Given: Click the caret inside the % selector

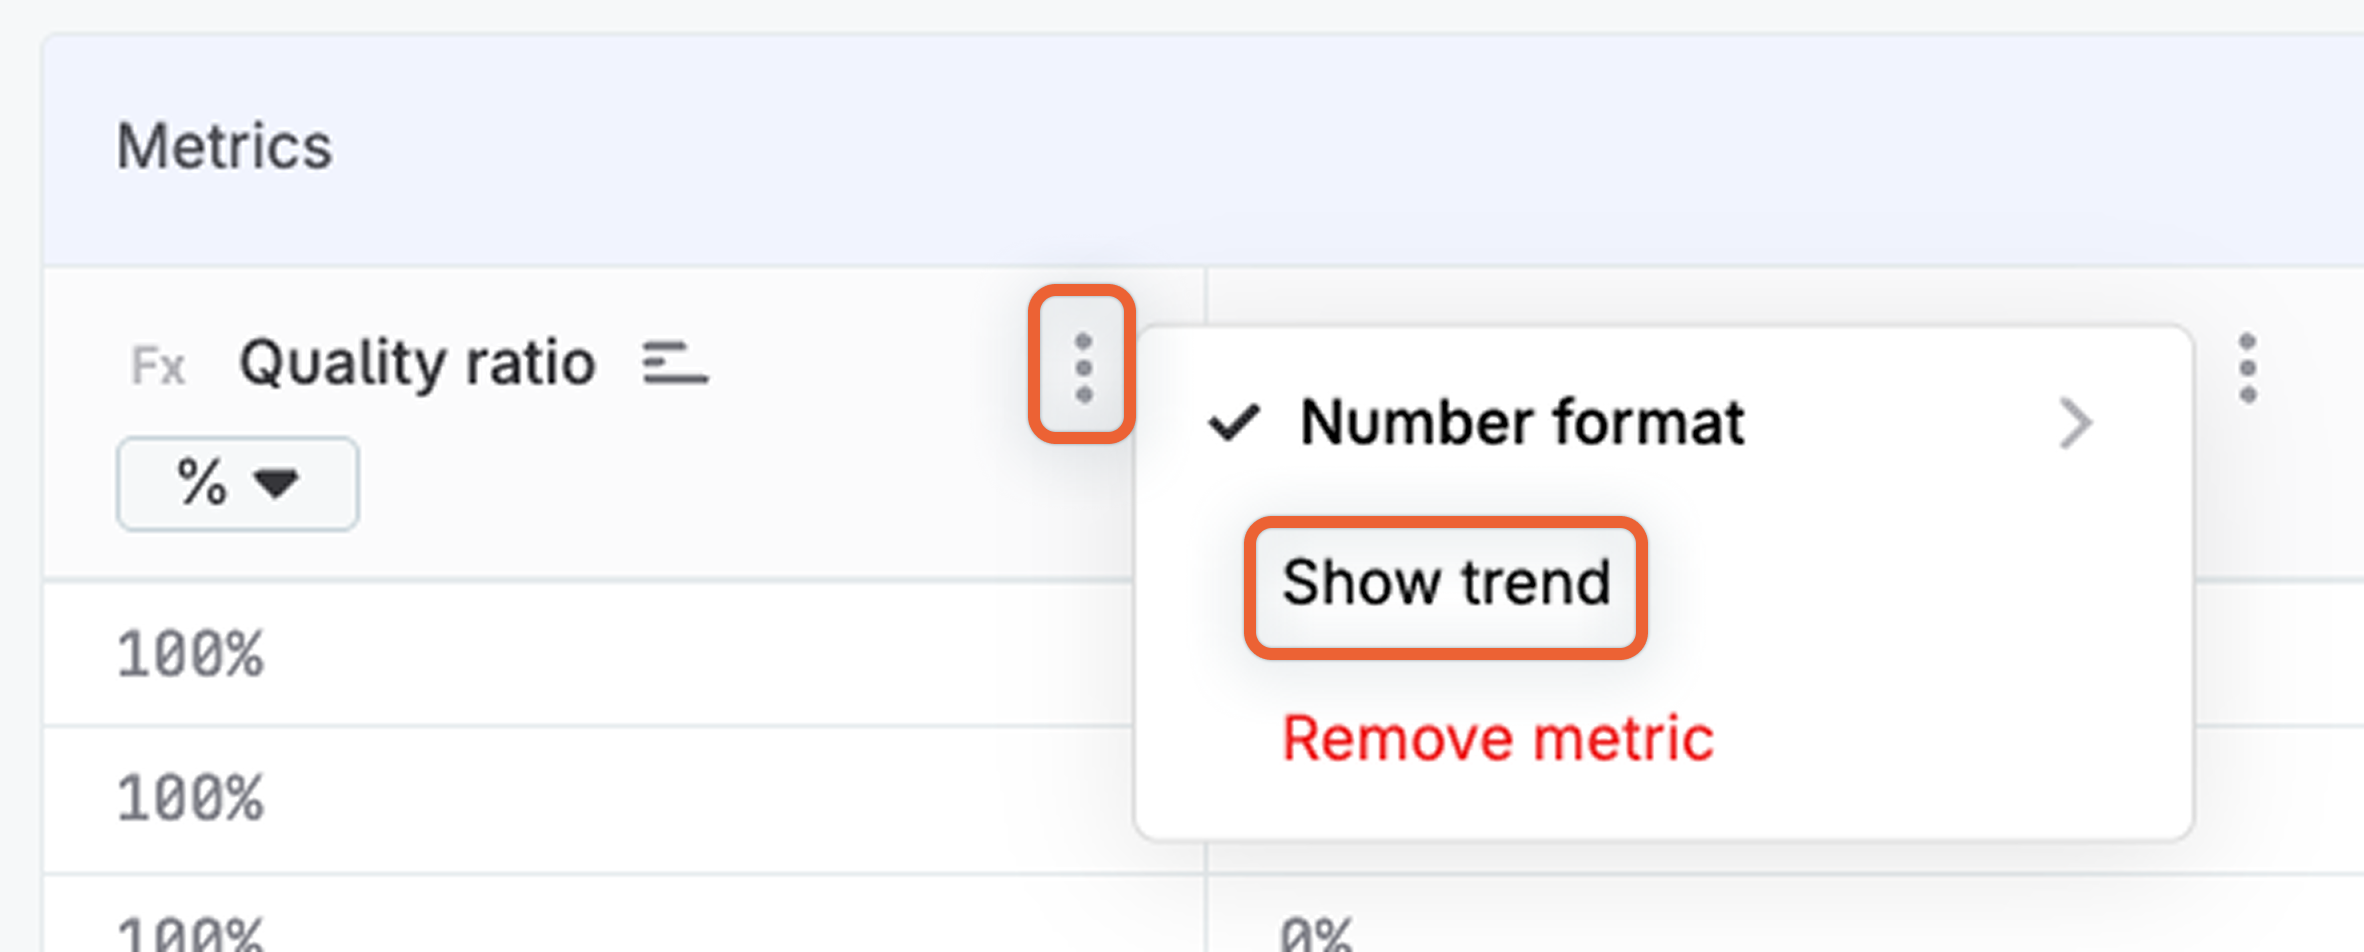Looking at the screenshot, I should pos(276,484).
